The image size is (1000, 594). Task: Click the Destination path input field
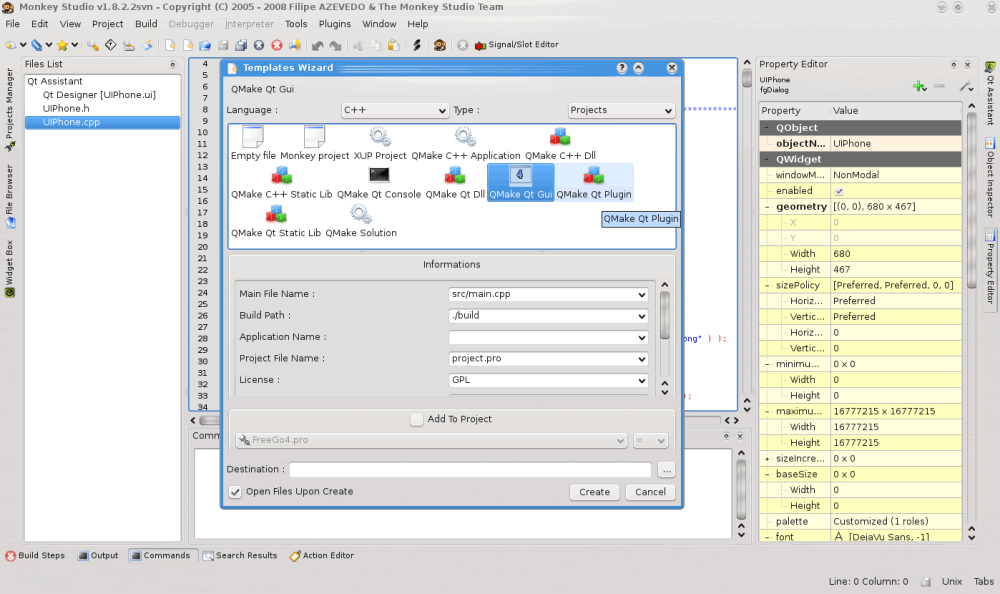click(469, 470)
